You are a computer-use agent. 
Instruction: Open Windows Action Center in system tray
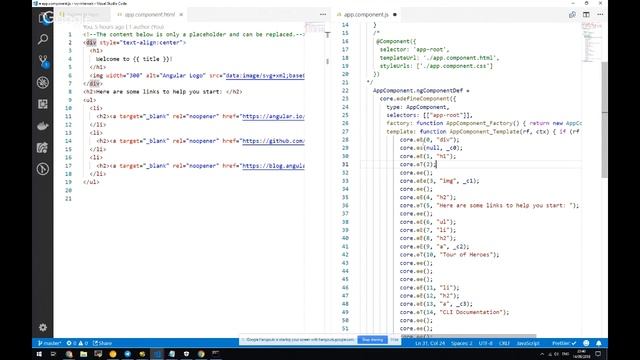598,354
